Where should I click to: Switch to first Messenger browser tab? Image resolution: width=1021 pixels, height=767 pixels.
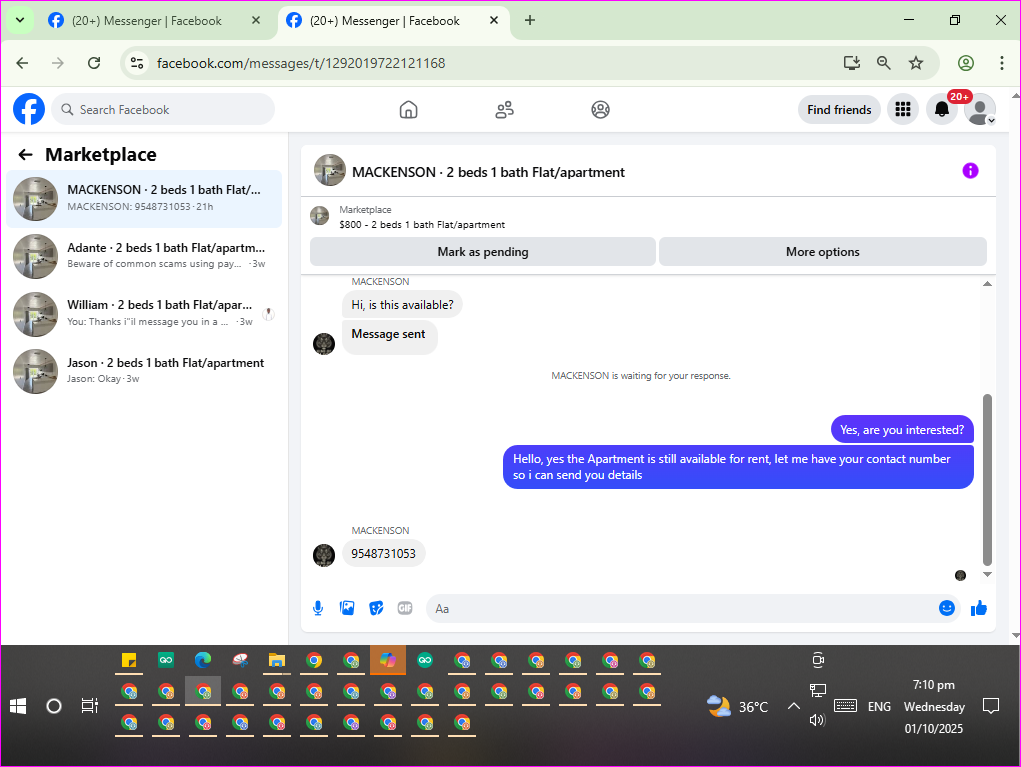click(x=147, y=21)
